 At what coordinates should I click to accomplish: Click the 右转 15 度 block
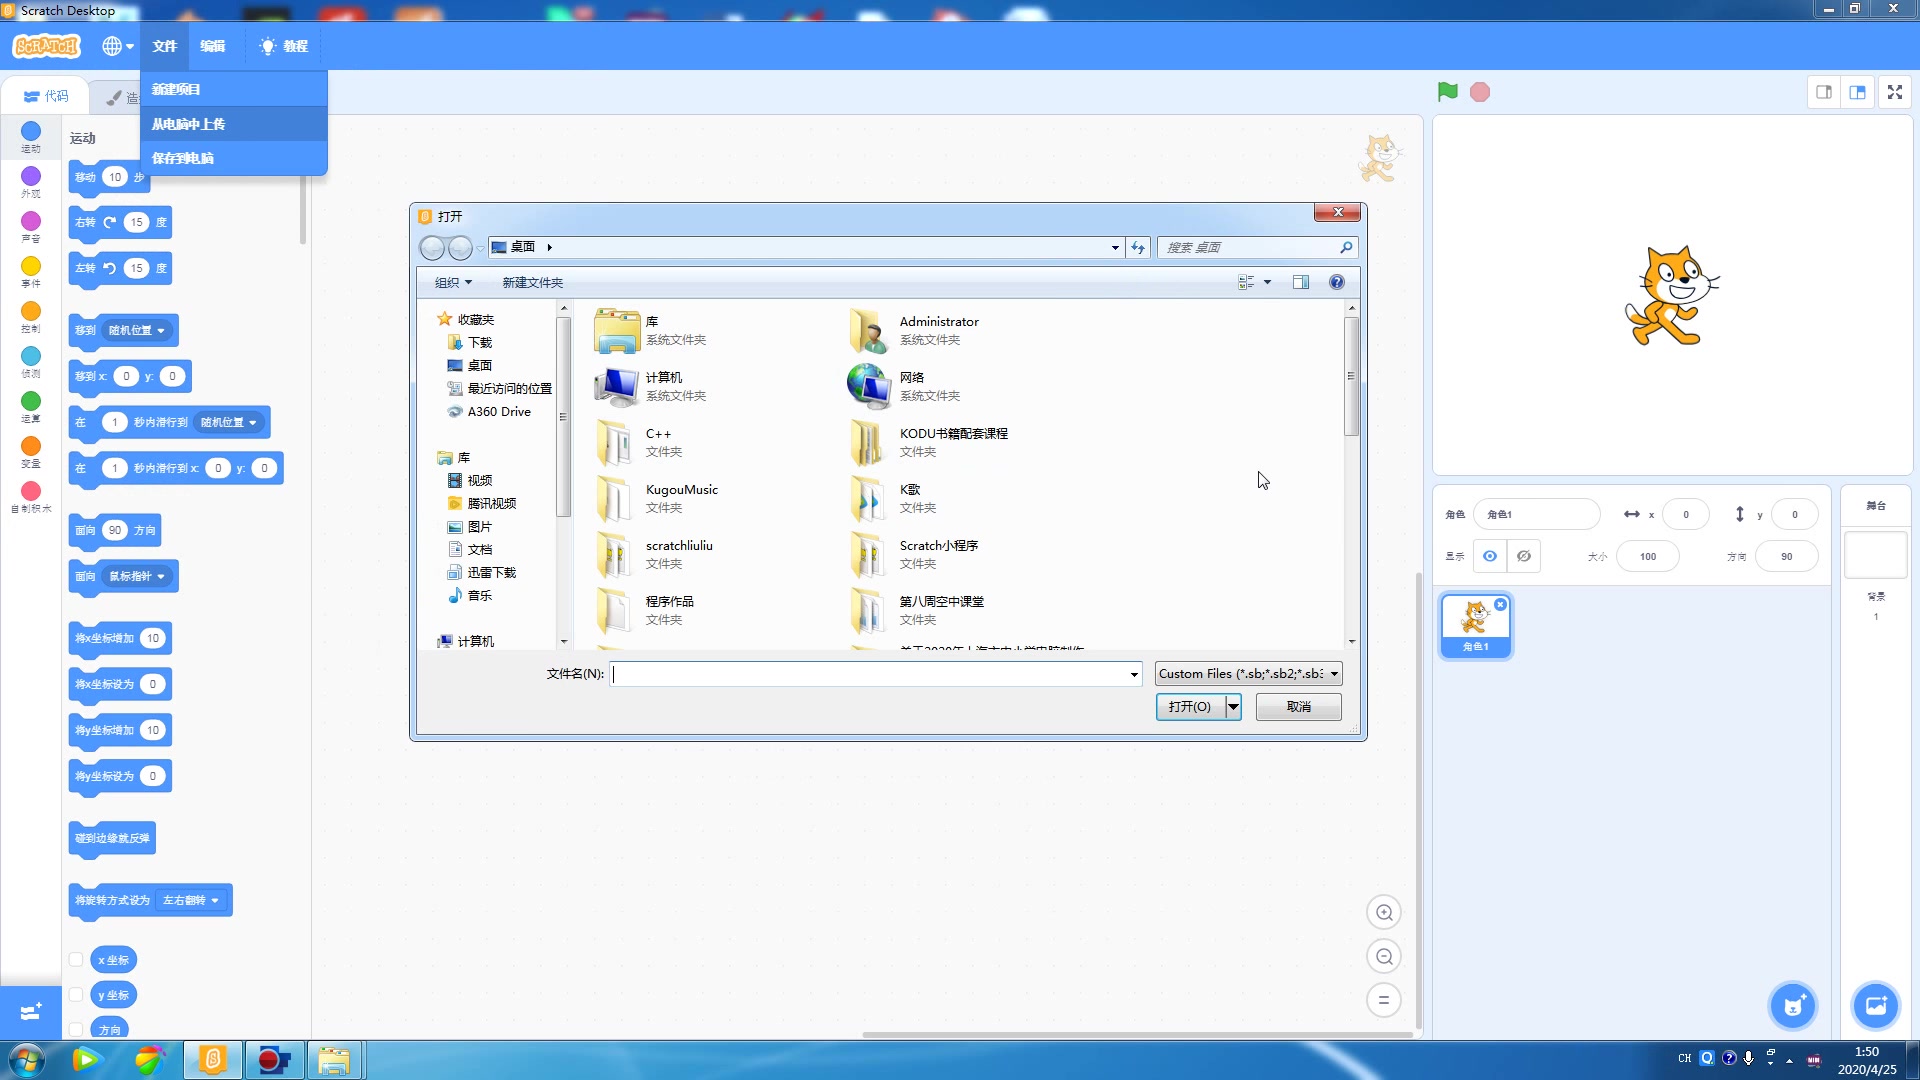coord(120,222)
